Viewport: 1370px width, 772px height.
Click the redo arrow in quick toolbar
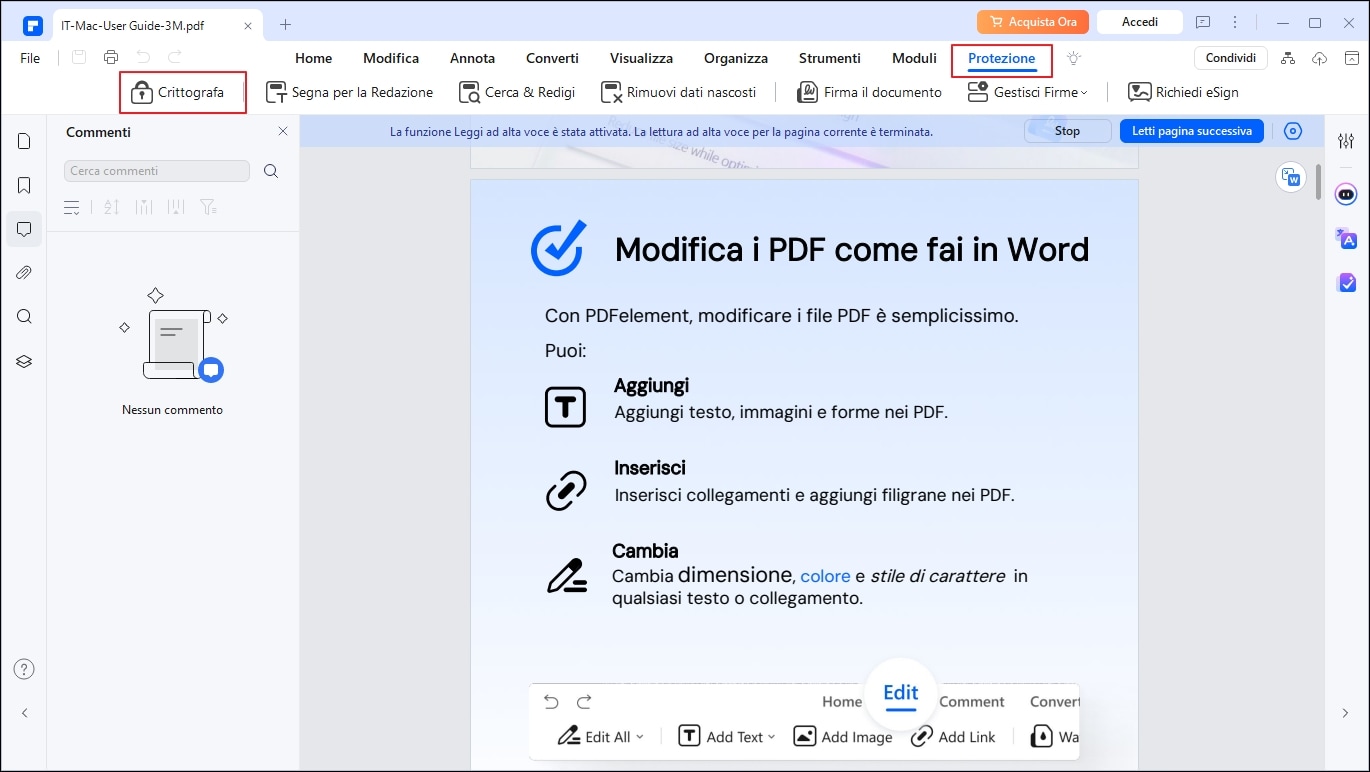point(175,58)
